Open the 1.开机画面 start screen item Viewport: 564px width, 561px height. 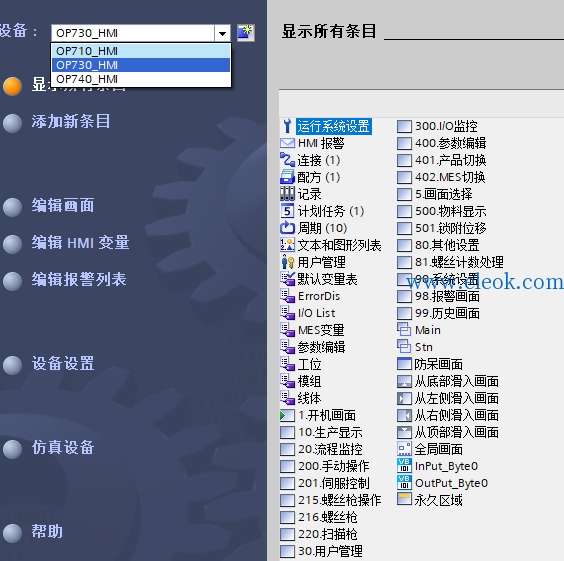click(x=327, y=415)
